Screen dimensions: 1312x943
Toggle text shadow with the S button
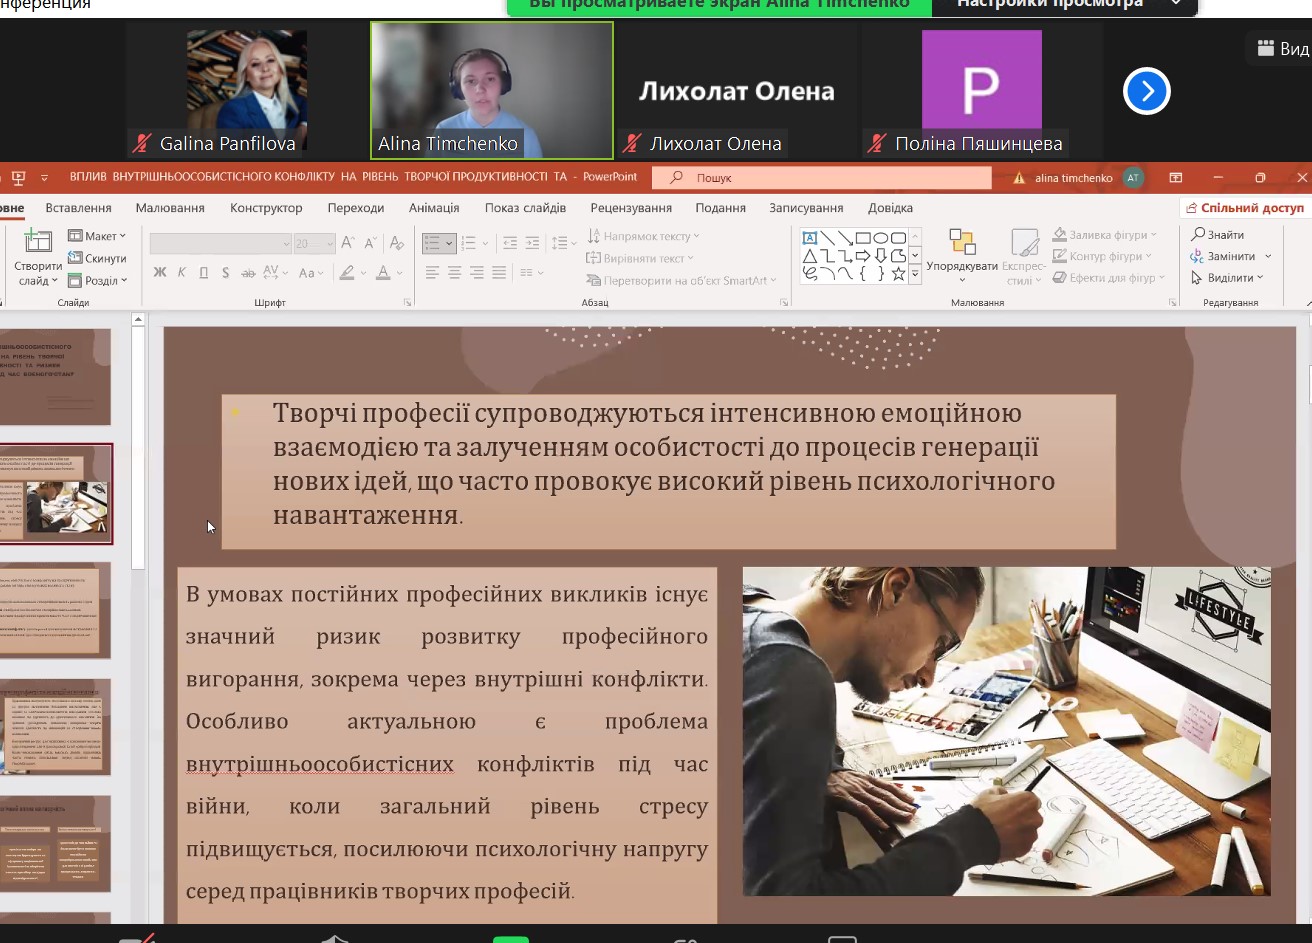[226, 272]
